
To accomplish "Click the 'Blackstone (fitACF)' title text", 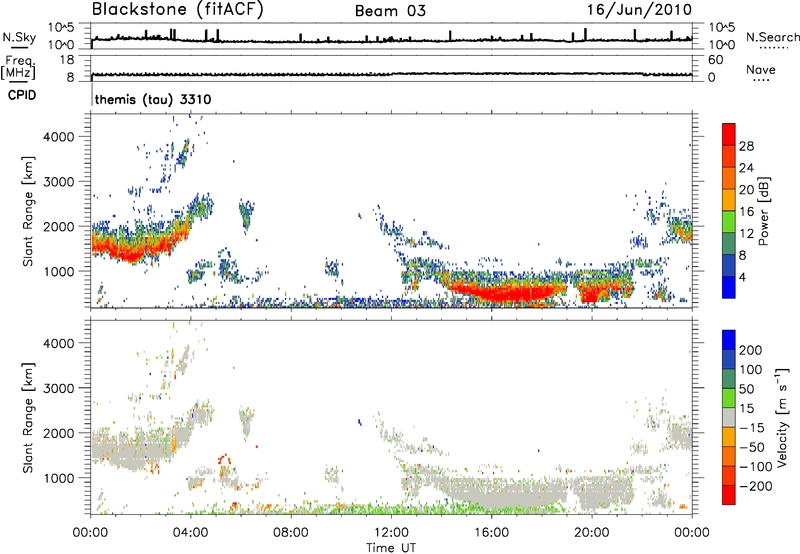I will click(178, 10).
